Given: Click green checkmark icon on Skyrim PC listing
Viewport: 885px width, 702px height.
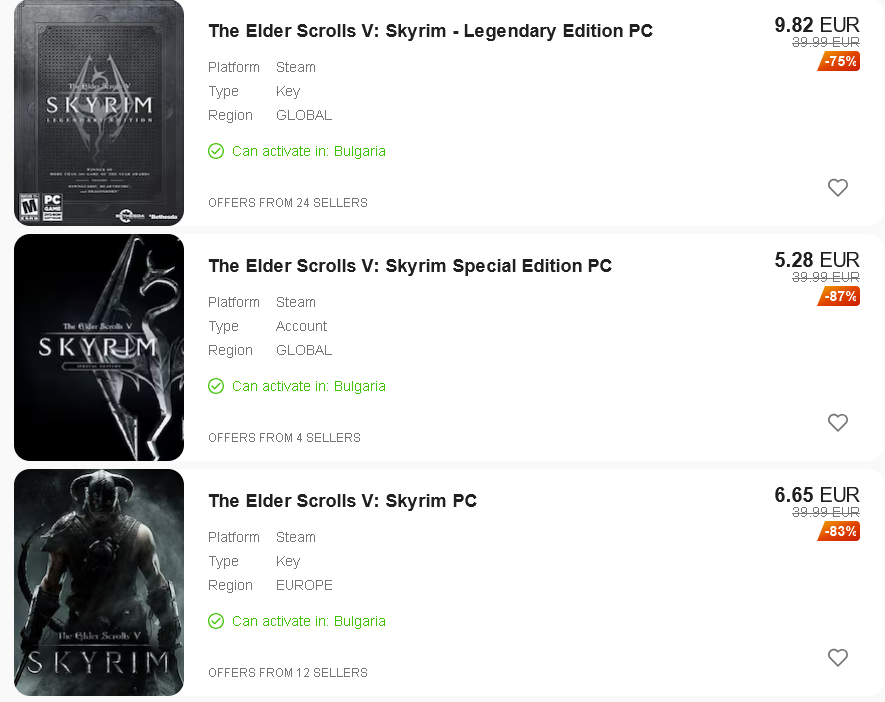Looking at the screenshot, I should 216,621.
